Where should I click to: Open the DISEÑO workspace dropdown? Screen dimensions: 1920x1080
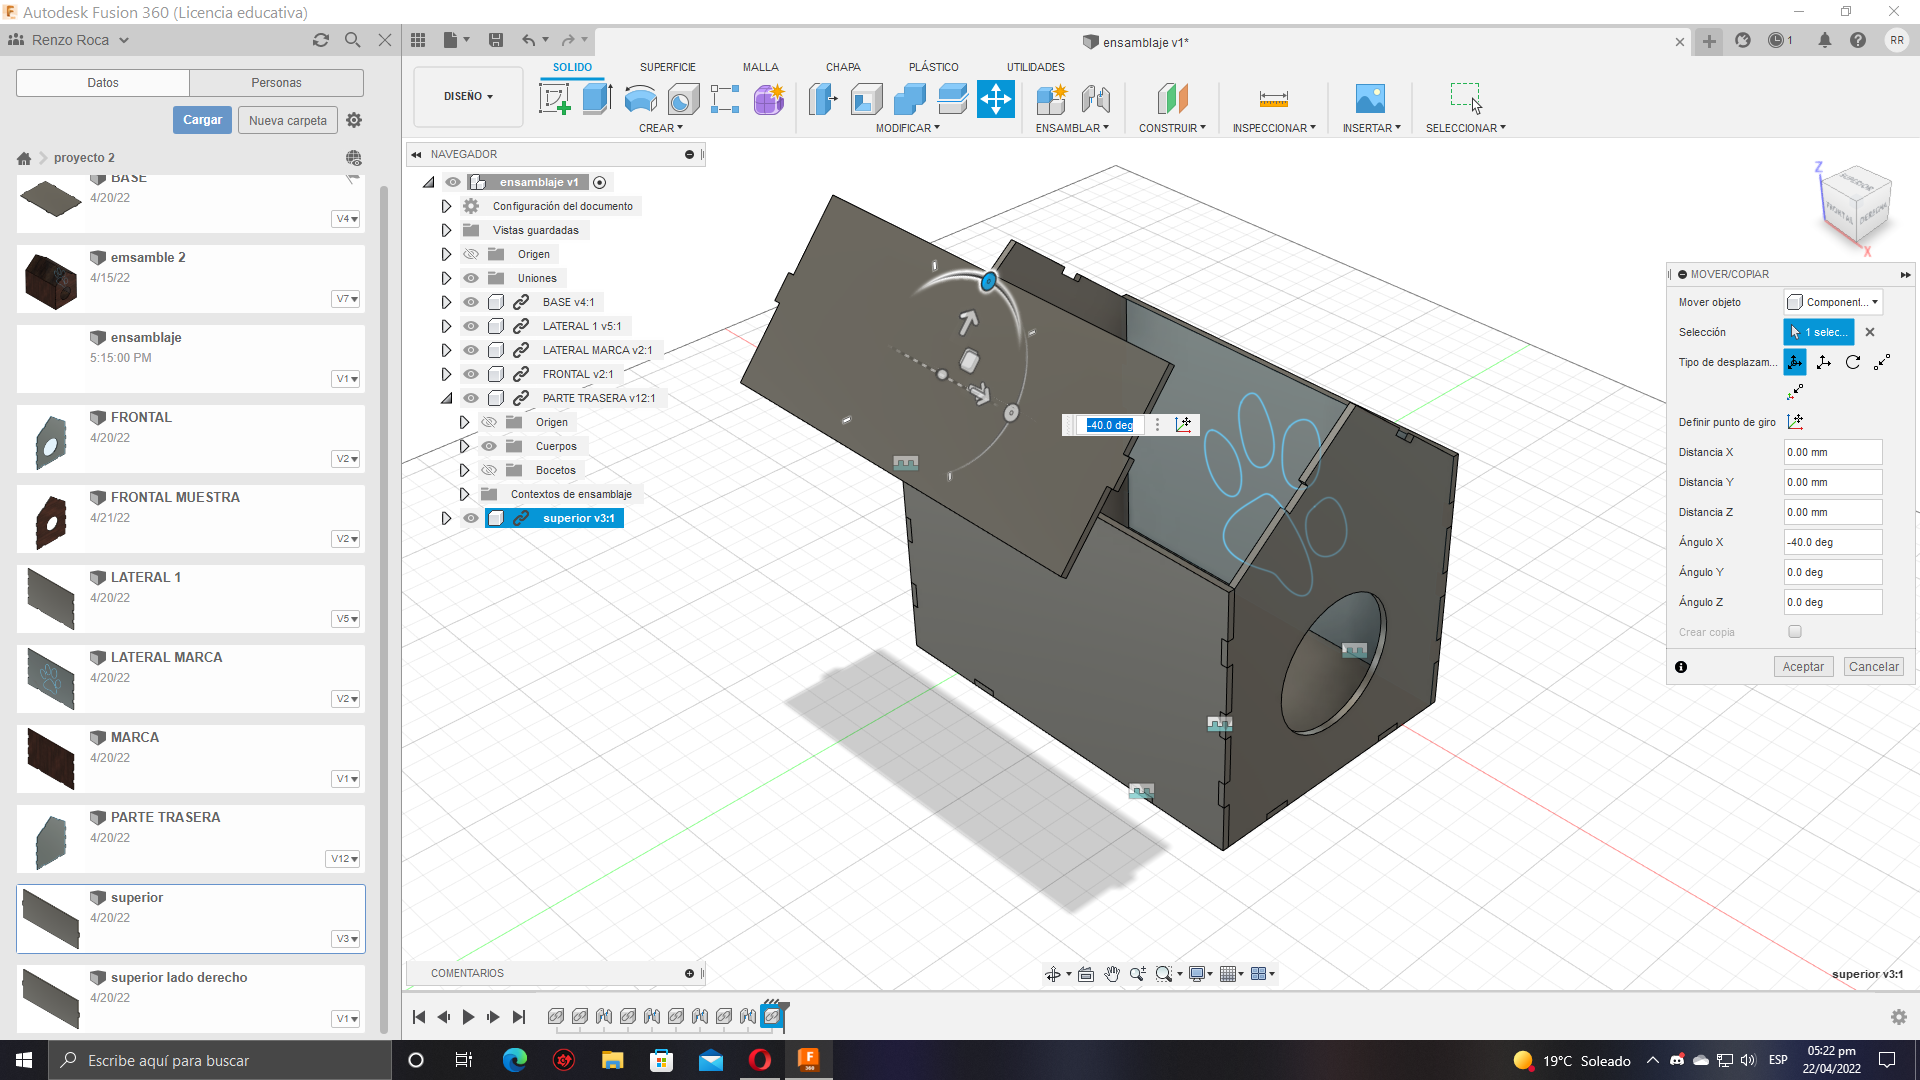click(x=468, y=97)
